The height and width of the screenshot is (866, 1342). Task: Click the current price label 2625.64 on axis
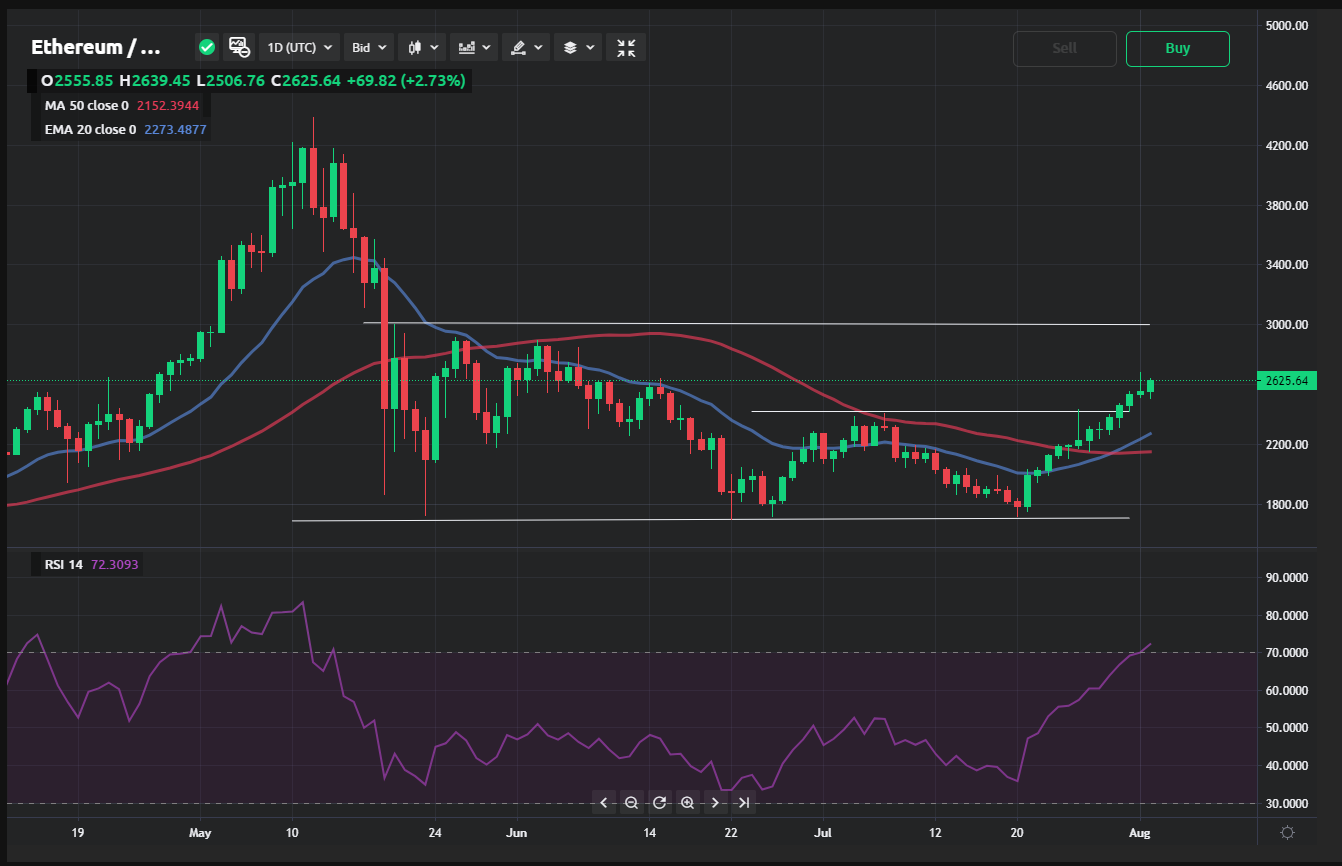pyautogui.click(x=1288, y=381)
